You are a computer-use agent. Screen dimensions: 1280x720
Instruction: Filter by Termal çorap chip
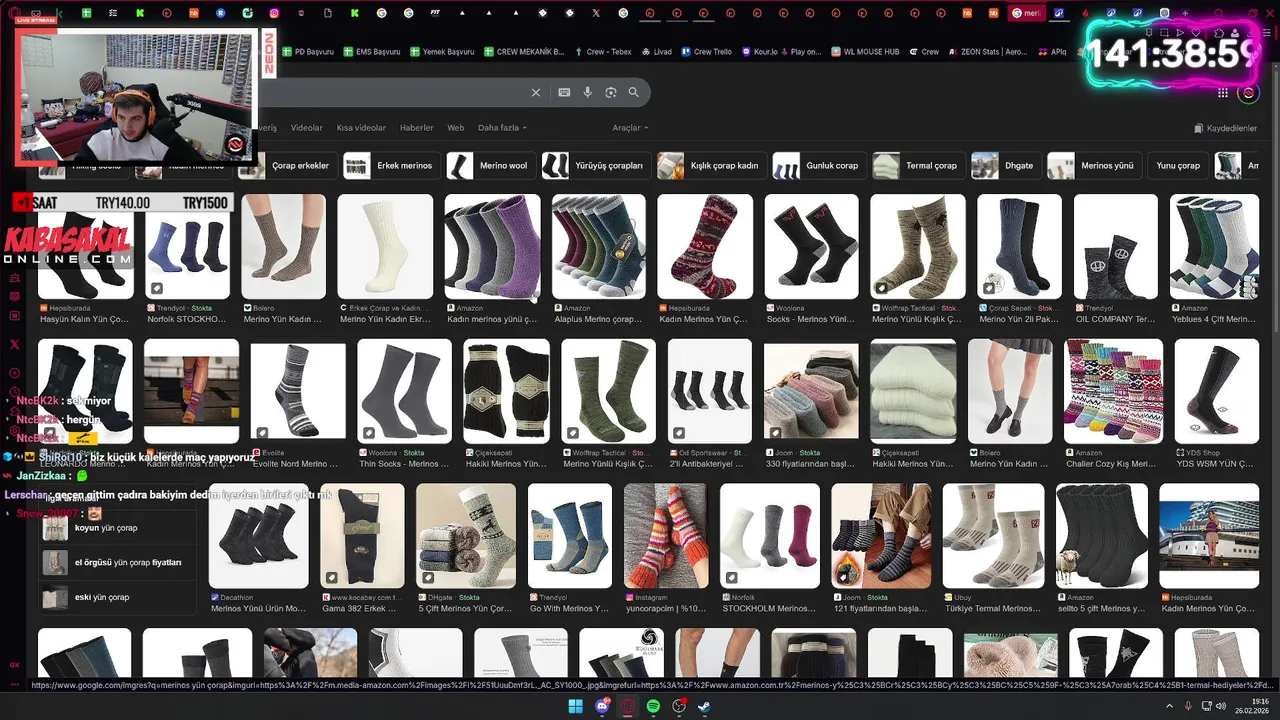(918, 166)
